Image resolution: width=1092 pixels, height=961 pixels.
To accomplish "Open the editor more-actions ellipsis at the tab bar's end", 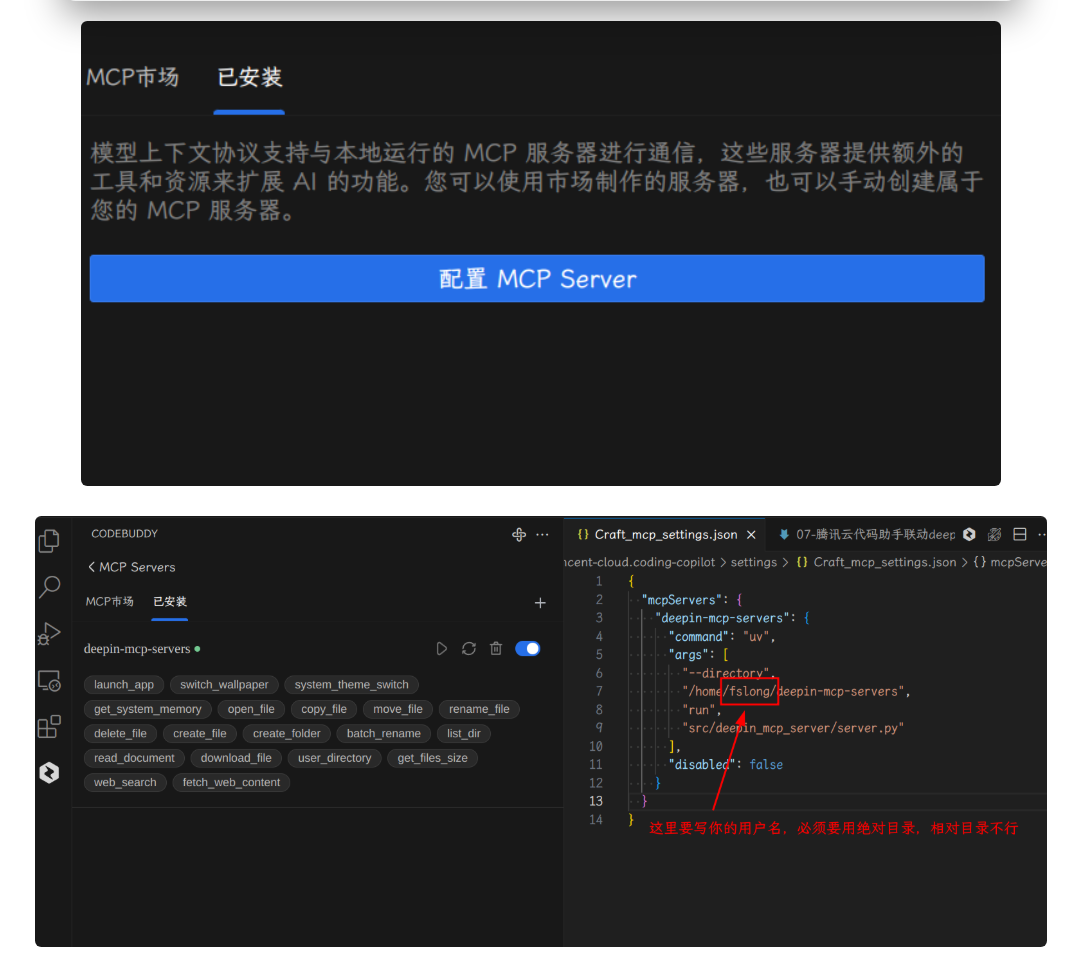I will click(1041, 534).
